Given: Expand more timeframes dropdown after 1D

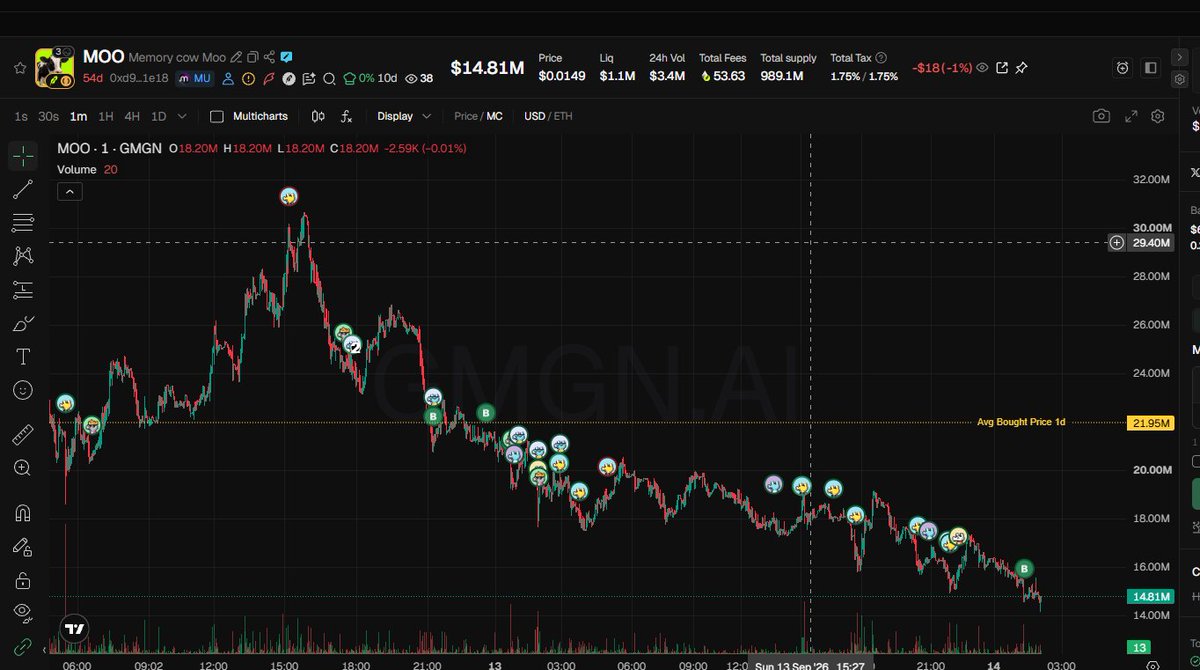Looking at the screenshot, I should [182, 116].
